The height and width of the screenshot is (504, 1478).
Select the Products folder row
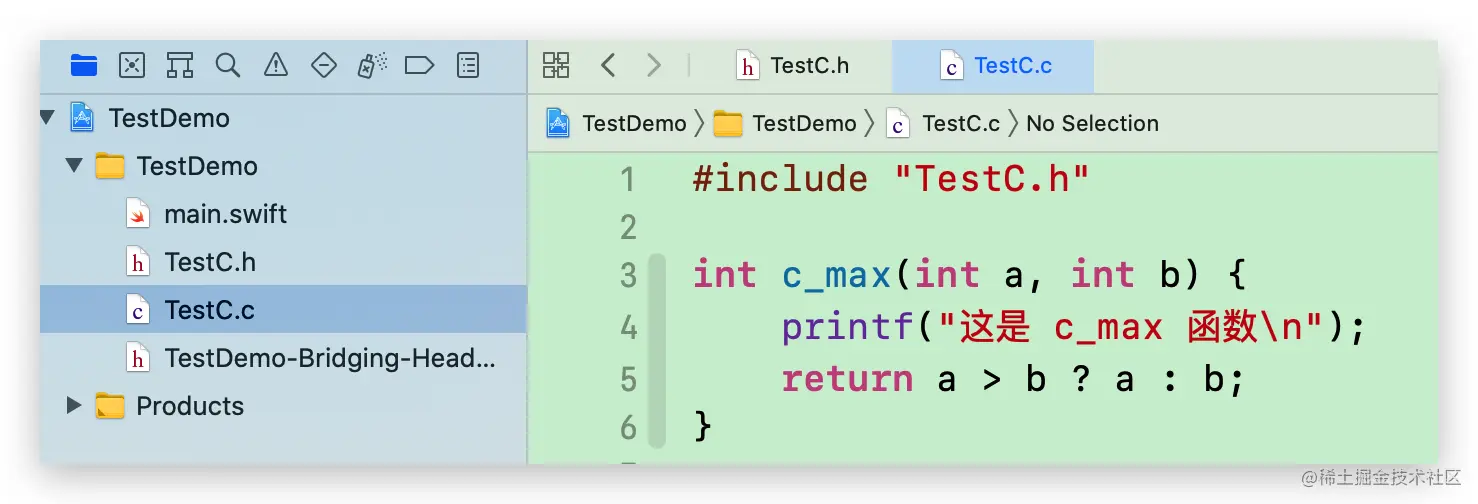click(283, 406)
